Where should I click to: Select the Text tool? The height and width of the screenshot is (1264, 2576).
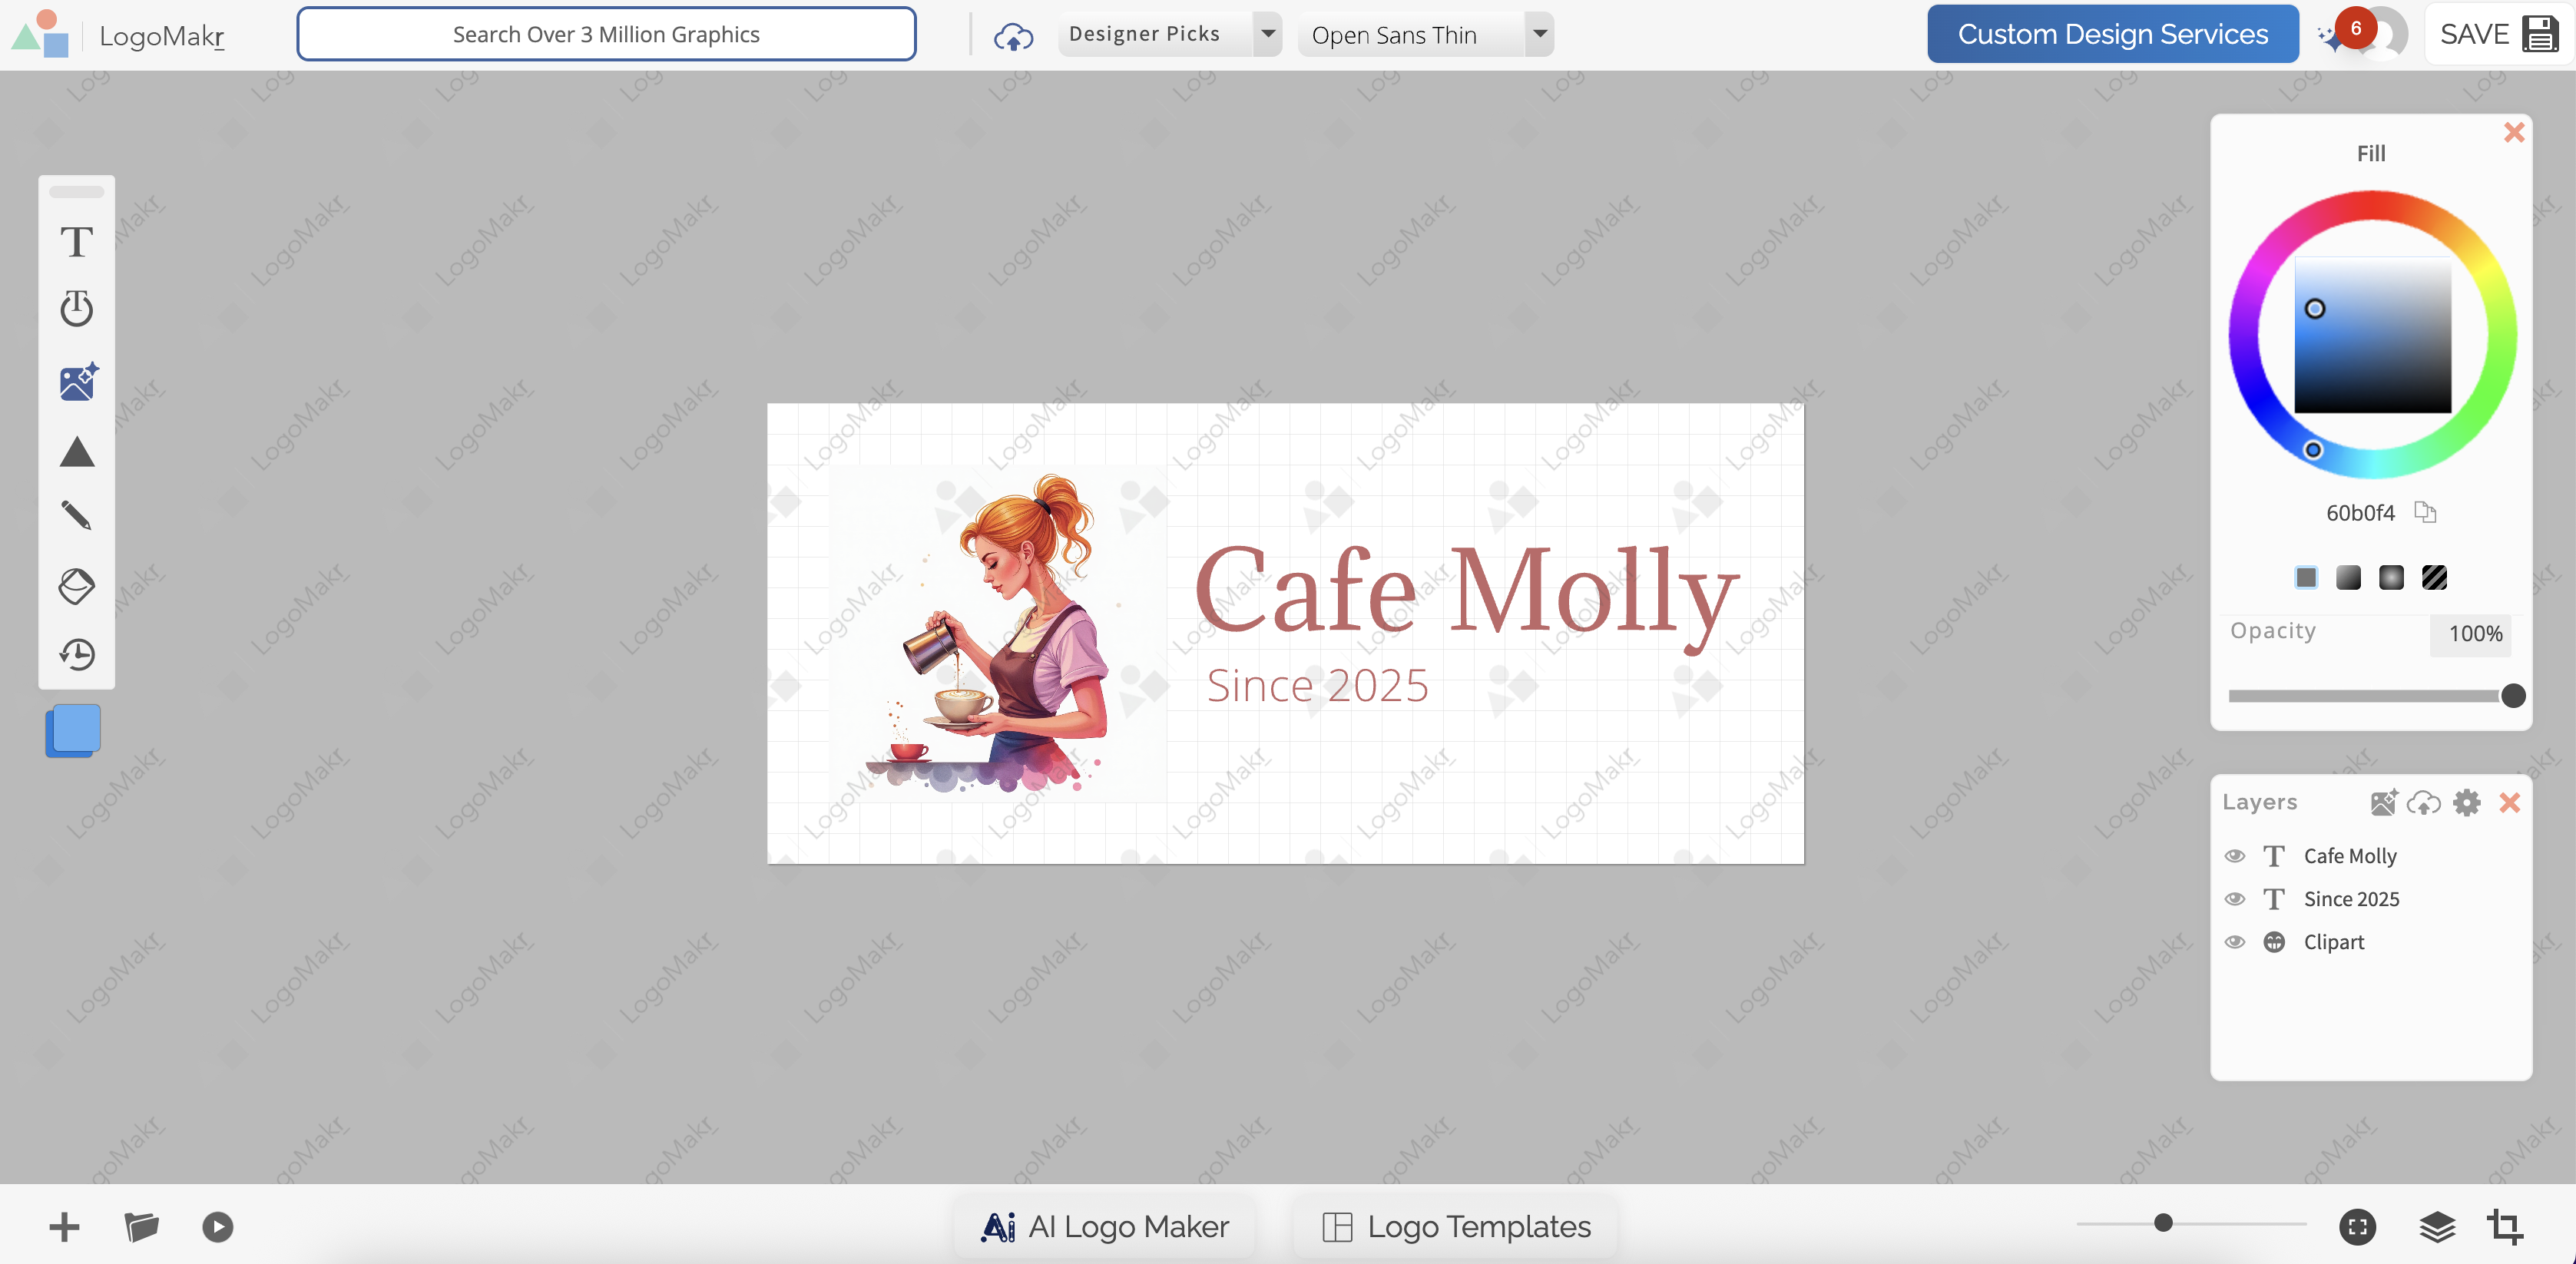pos(76,242)
